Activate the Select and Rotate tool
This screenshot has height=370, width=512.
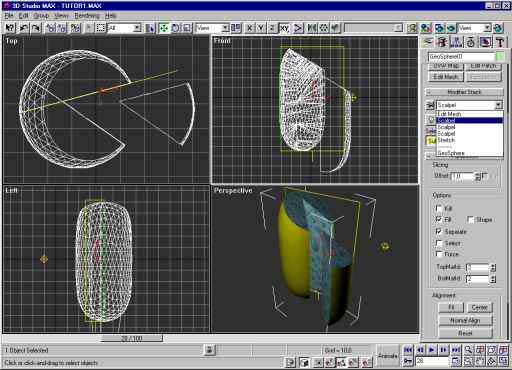pyautogui.click(x=175, y=28)
